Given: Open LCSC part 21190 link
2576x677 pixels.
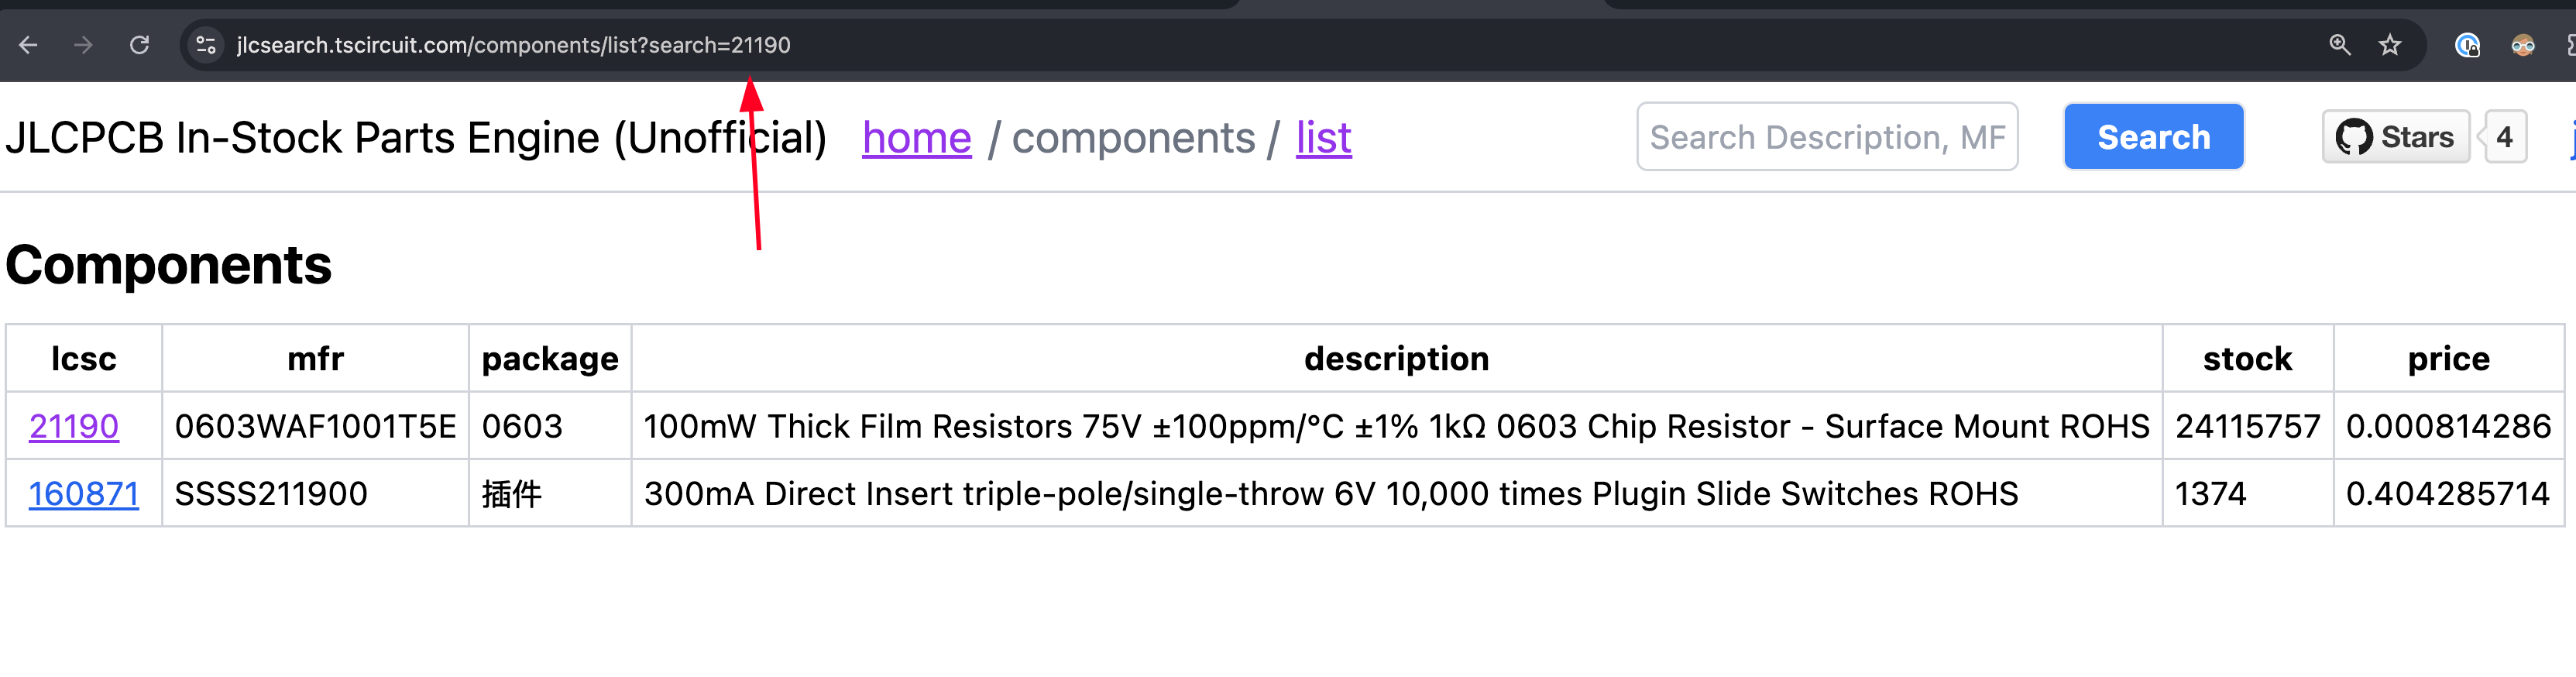Looking at the screenshot, I should coord(74,427).
